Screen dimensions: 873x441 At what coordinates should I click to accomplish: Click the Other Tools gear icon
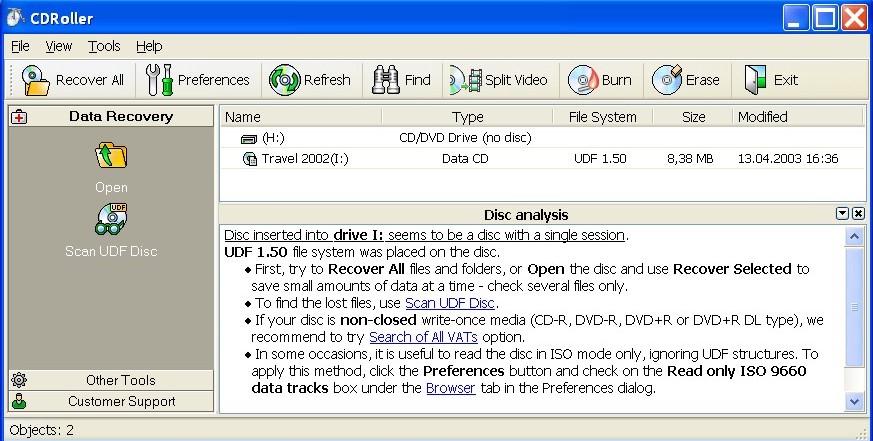pos(19,380)
